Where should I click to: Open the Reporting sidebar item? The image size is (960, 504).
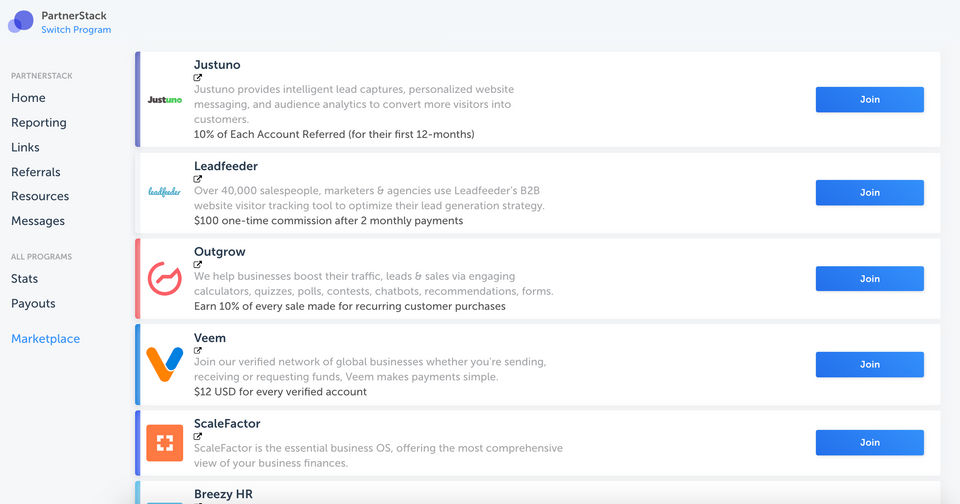click(x=39, y=123)
